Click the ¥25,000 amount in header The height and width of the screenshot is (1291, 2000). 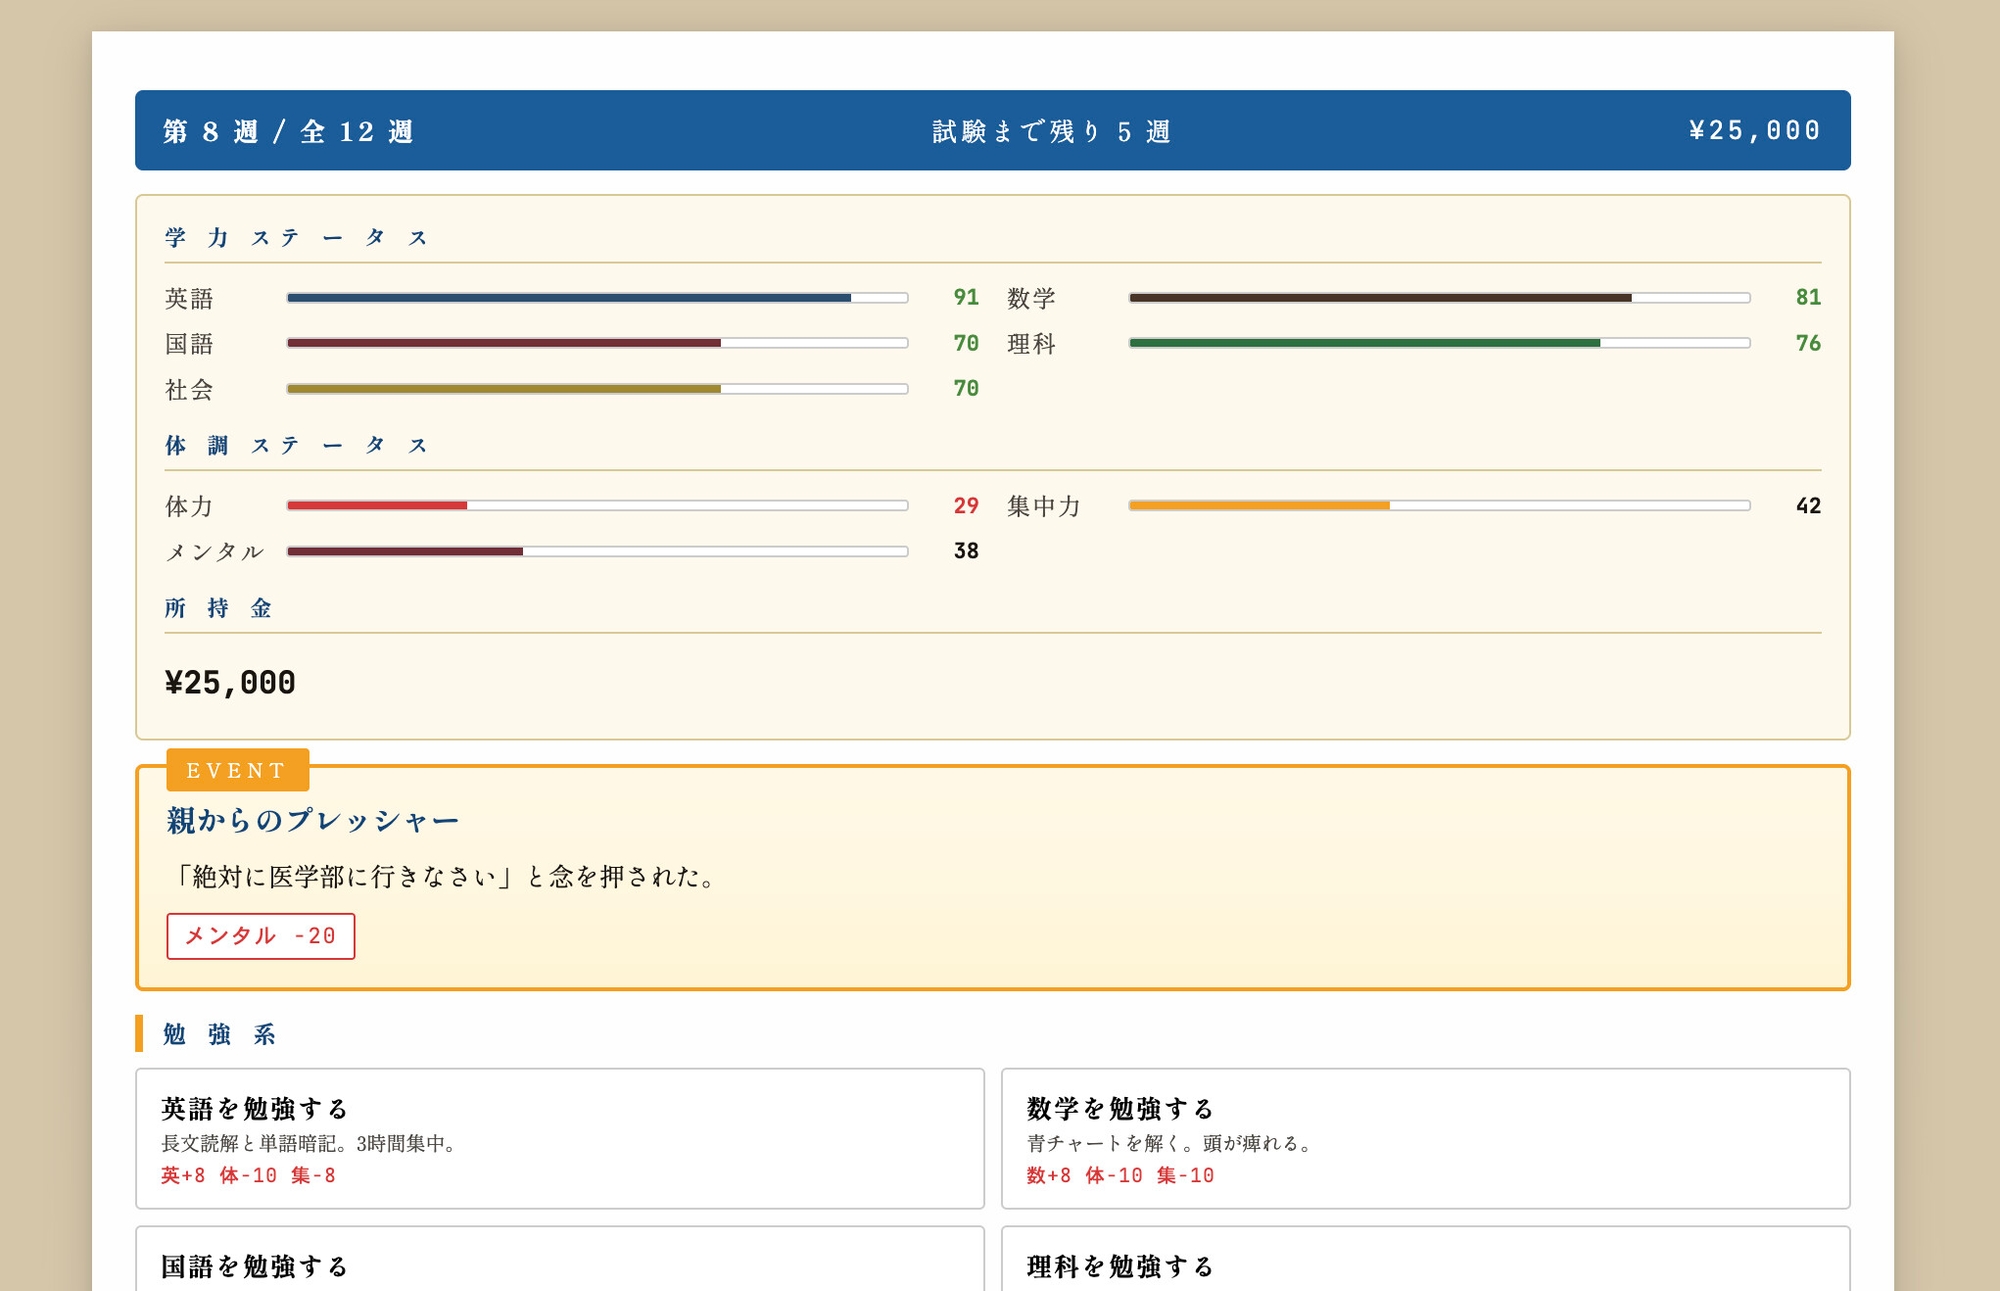coord(1754,131)
